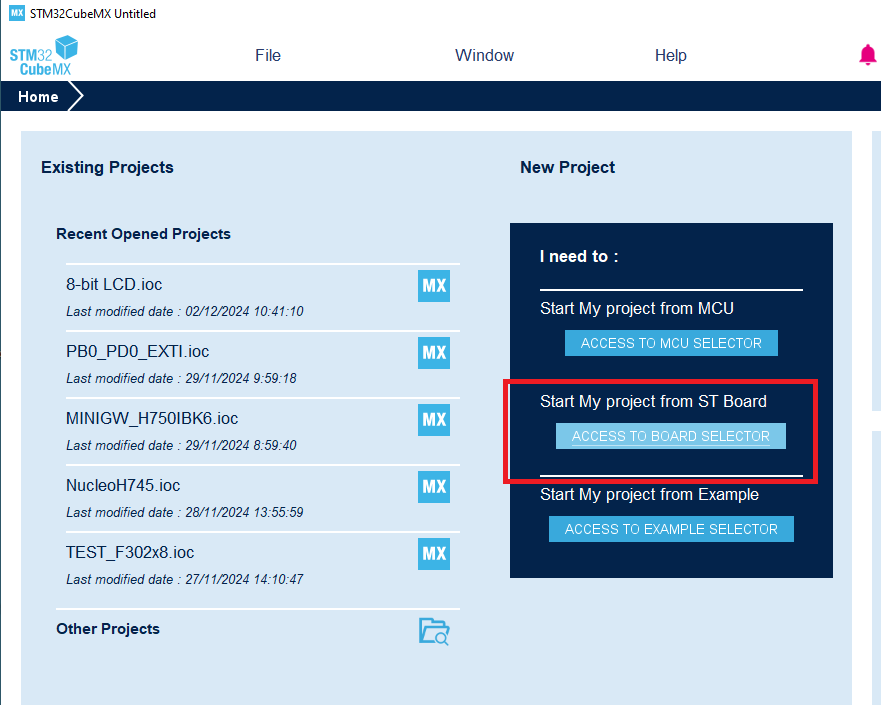Open the Help menu
This screenshot has width=882, height=705.
click(670, 55)
